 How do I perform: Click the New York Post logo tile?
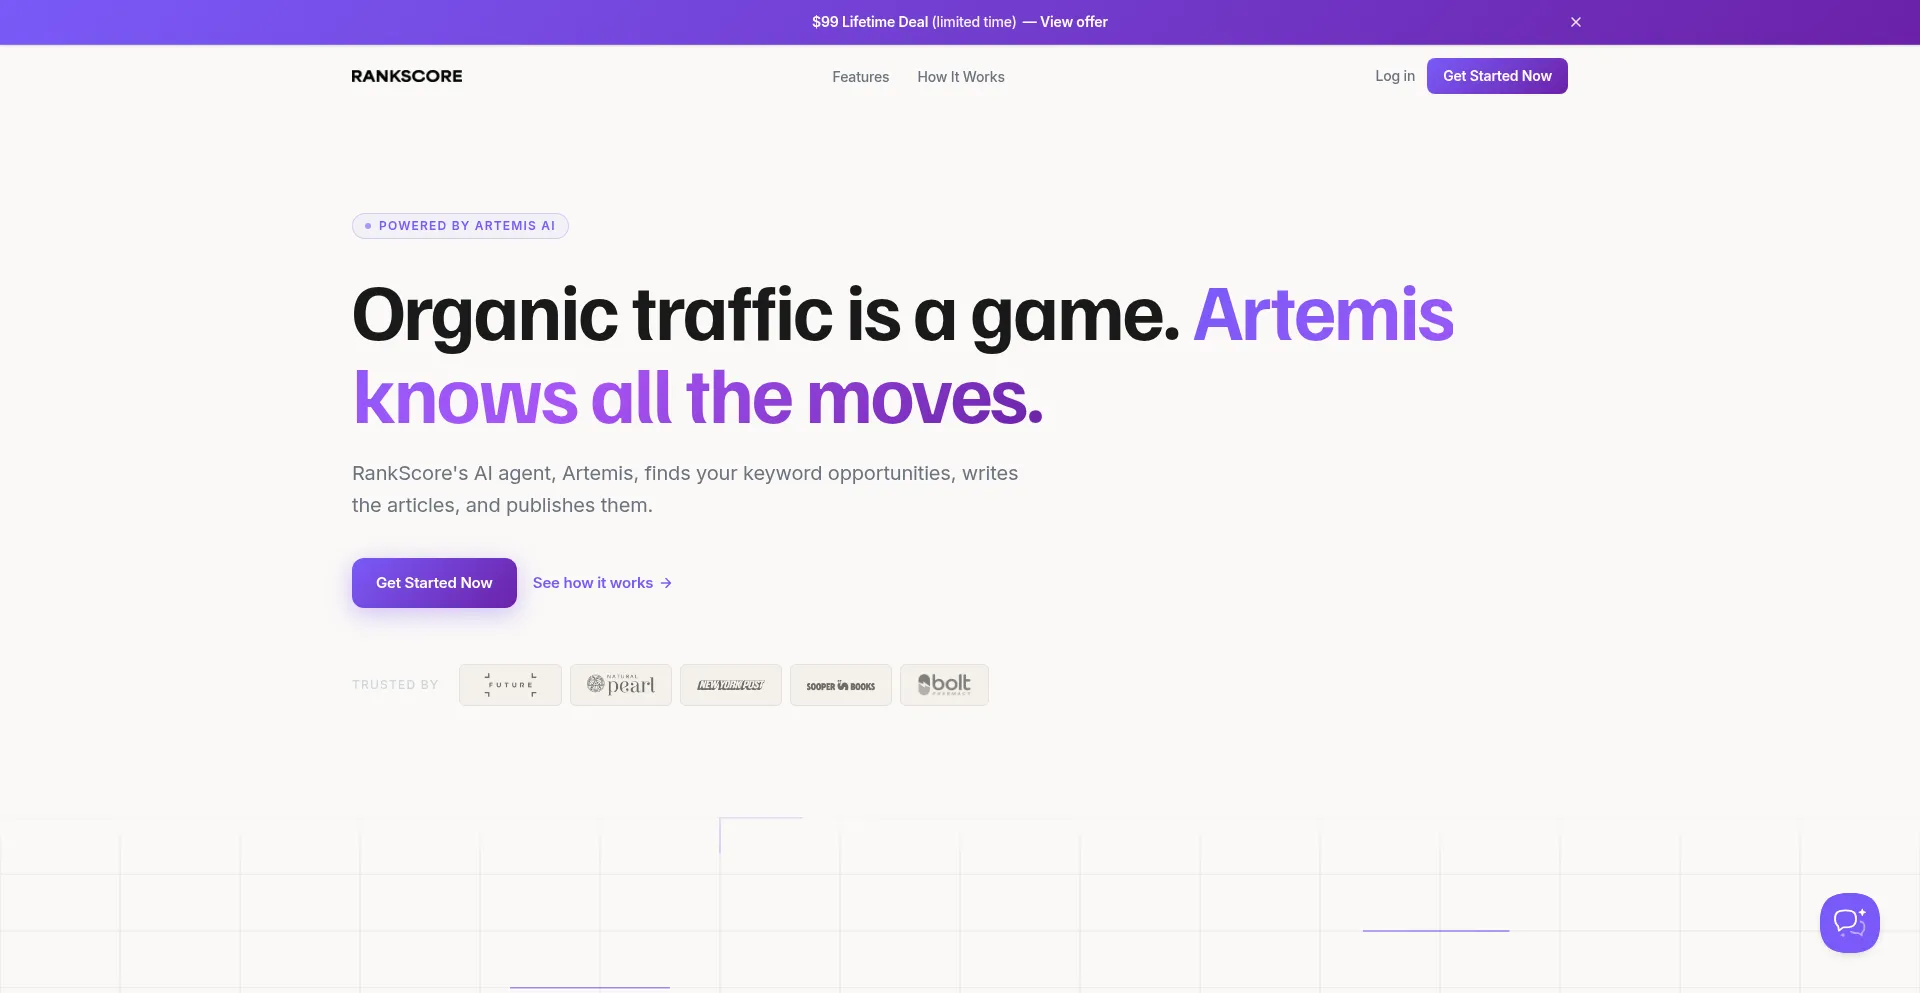pyautogui.click(x=731, y=685)
